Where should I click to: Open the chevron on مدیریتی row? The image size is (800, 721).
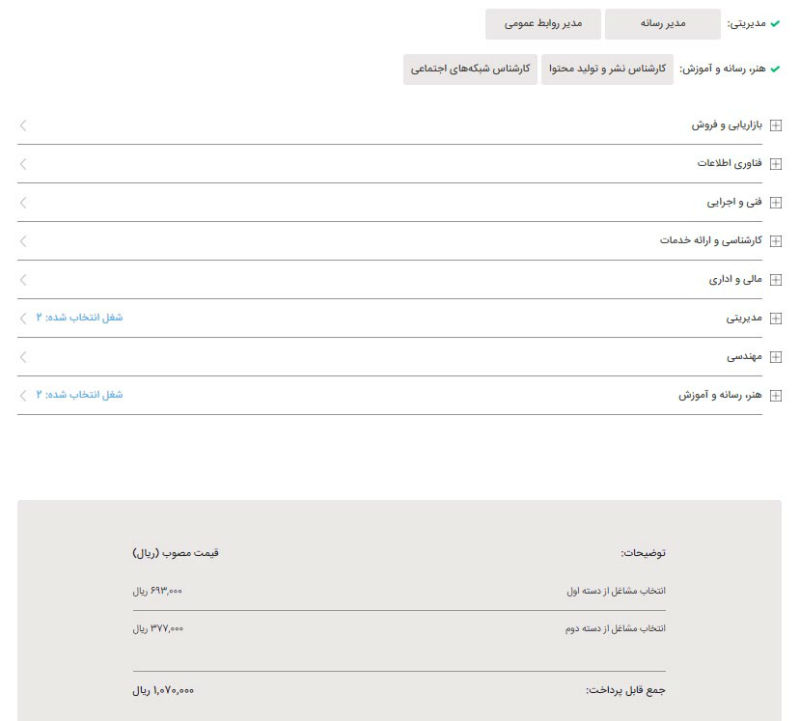coord(23,318)
